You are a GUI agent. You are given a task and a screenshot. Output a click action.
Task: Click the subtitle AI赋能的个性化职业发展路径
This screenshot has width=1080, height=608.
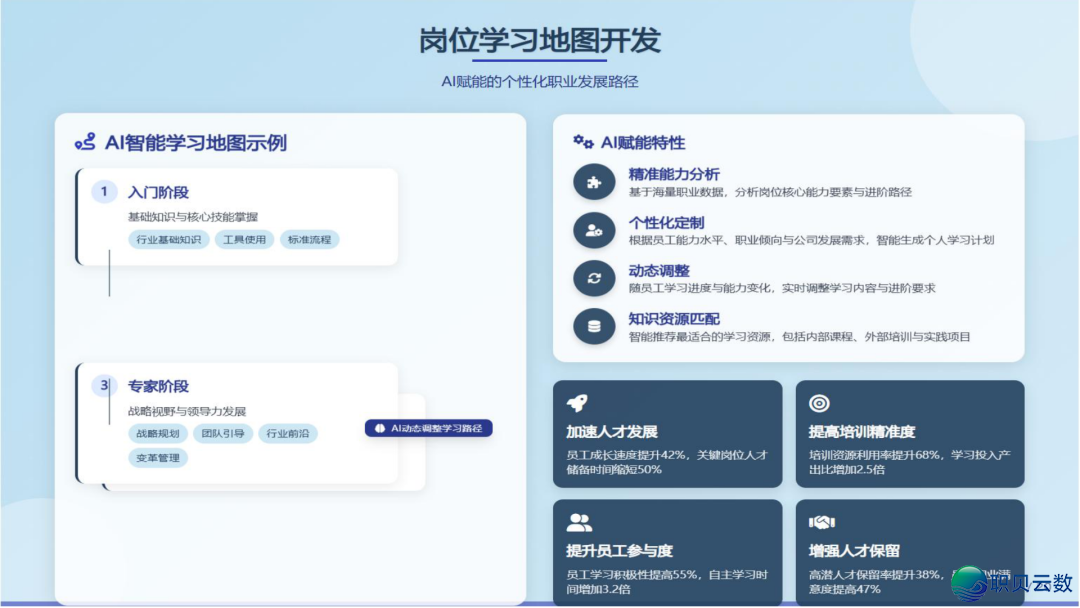(540, 82)
